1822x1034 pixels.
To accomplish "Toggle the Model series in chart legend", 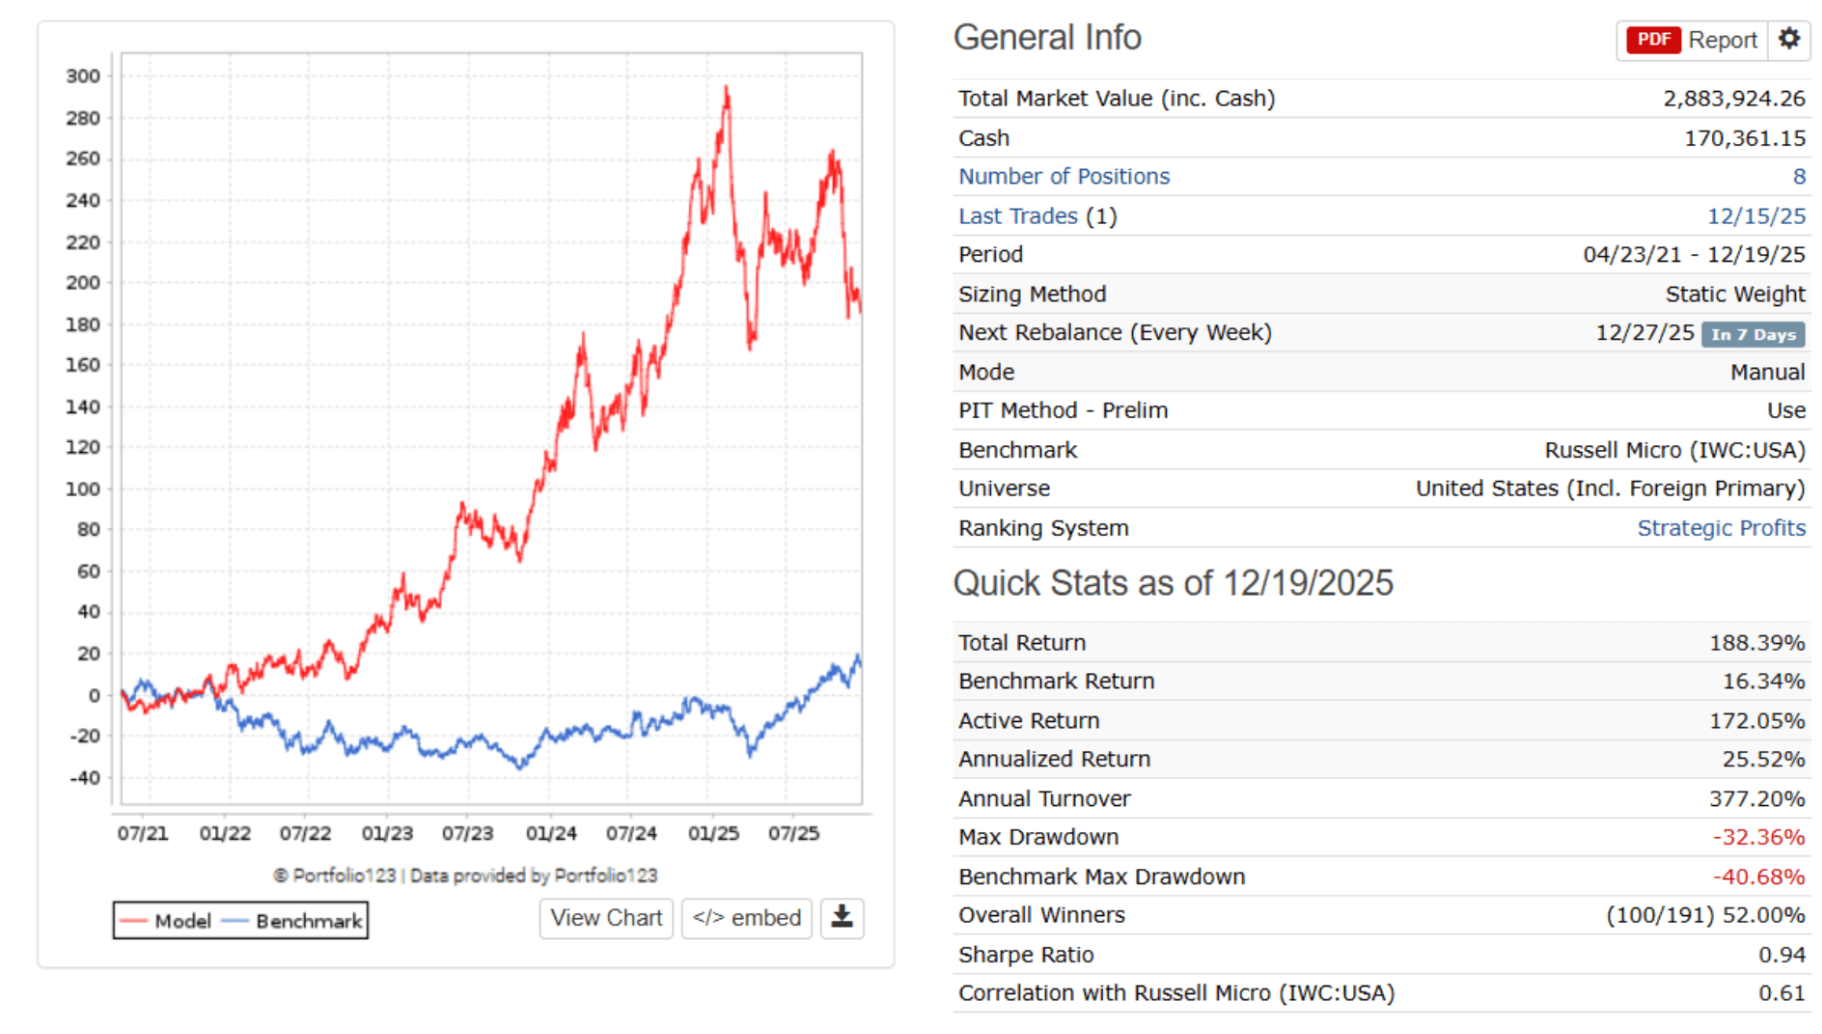I will [x=167, y=921].
